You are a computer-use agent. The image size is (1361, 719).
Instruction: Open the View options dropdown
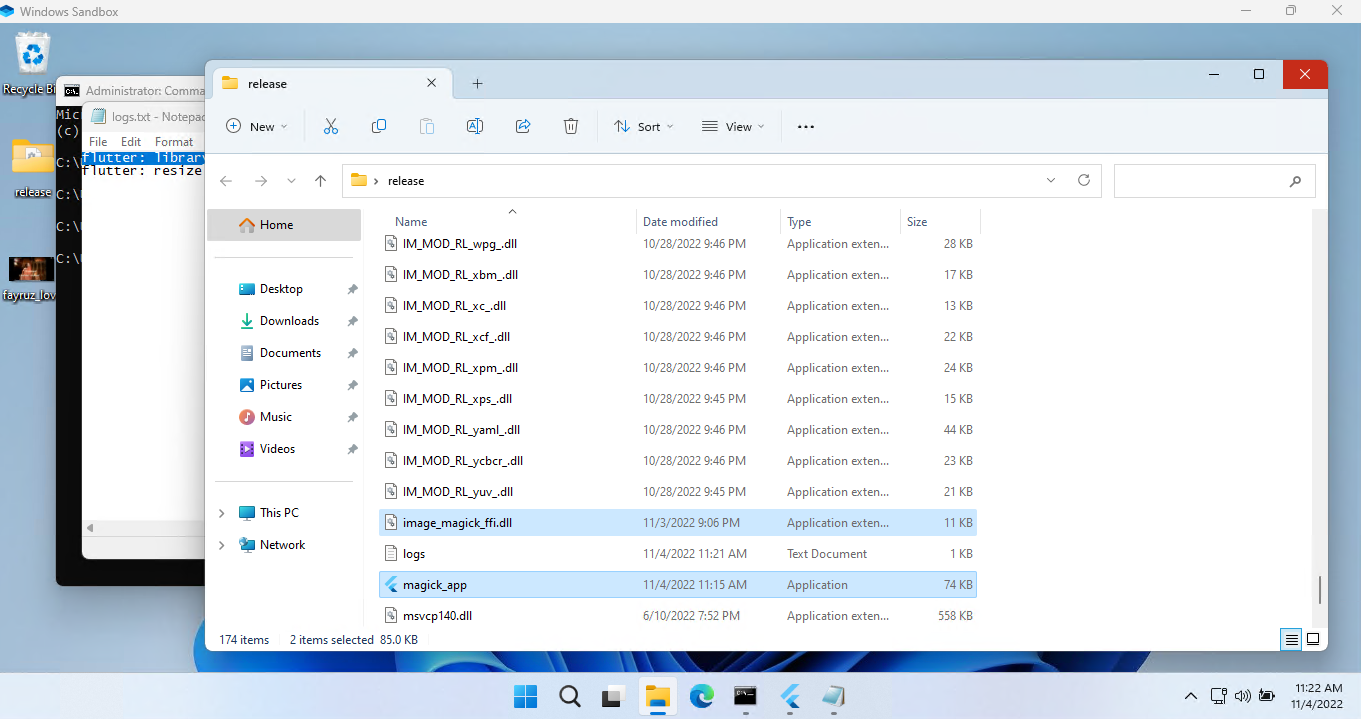click(733, 126)
